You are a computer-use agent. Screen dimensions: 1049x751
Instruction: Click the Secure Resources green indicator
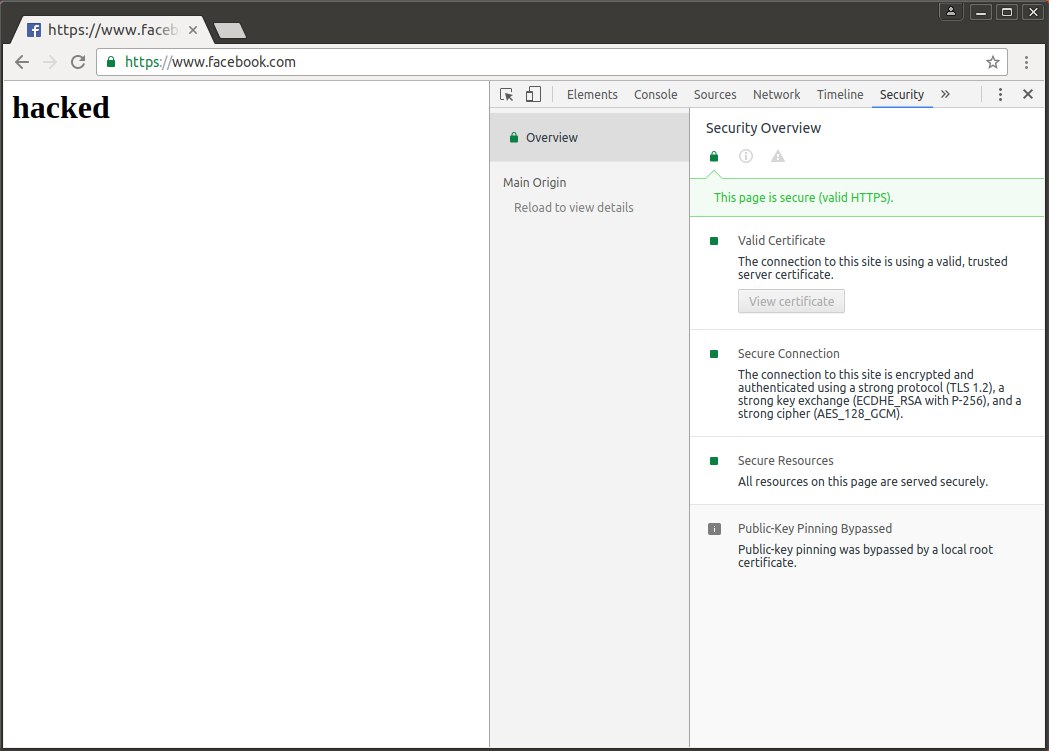(714, 461)
